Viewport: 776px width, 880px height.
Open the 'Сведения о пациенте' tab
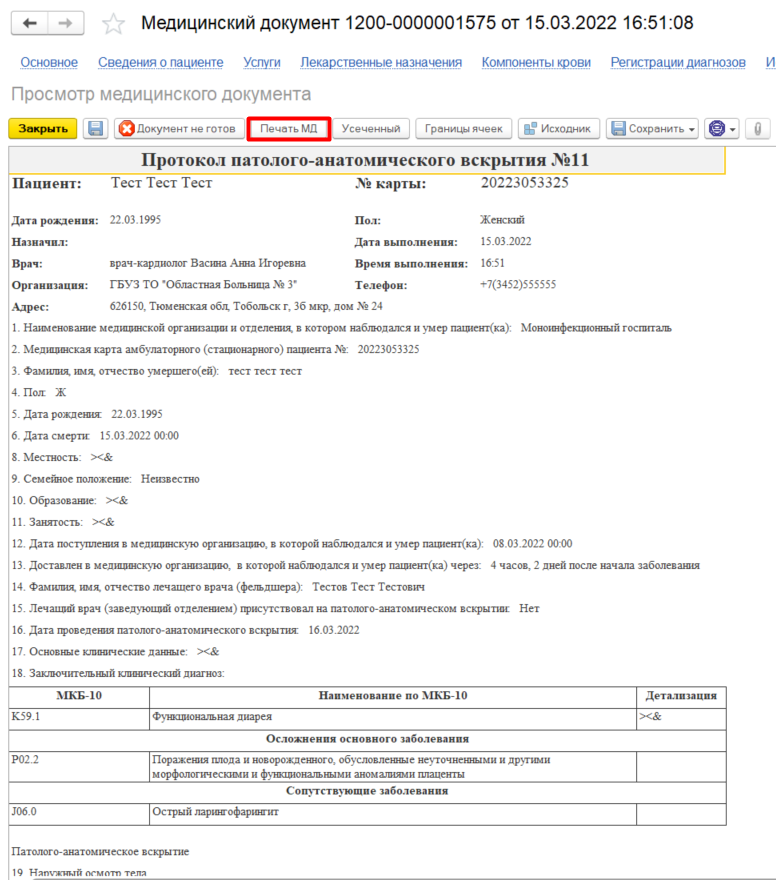coord(160,62)
